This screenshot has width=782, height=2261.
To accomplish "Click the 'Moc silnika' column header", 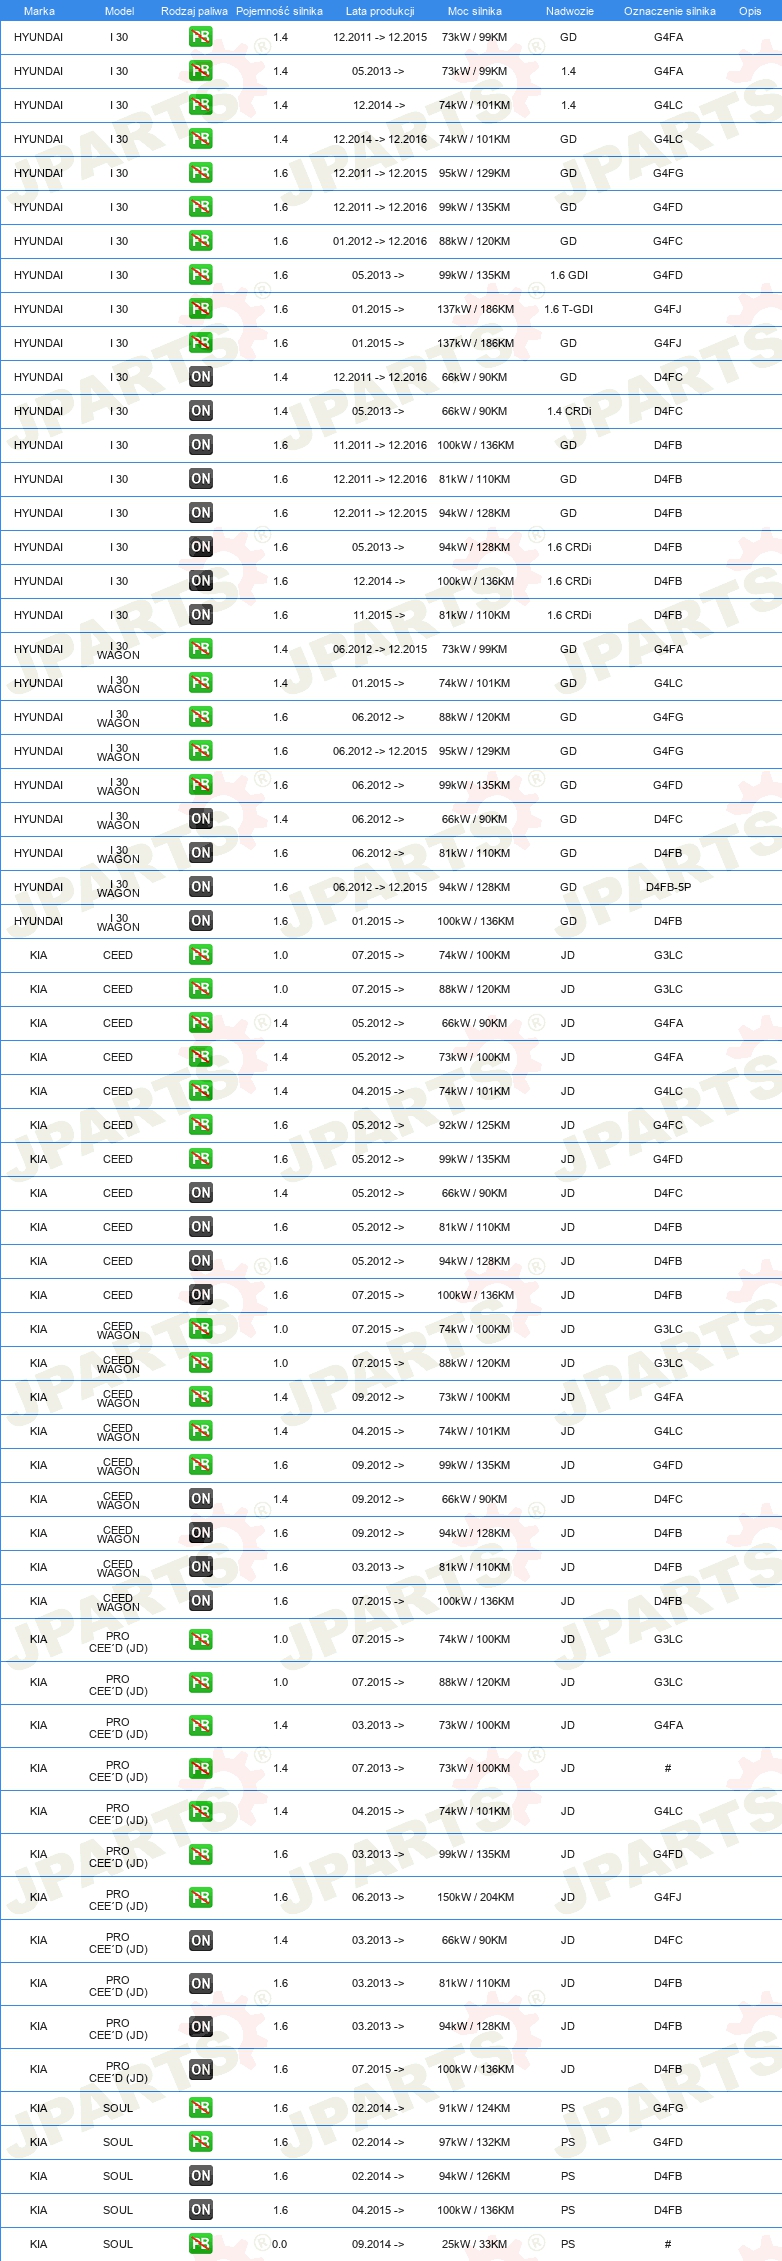I will (x=475, y=11).
